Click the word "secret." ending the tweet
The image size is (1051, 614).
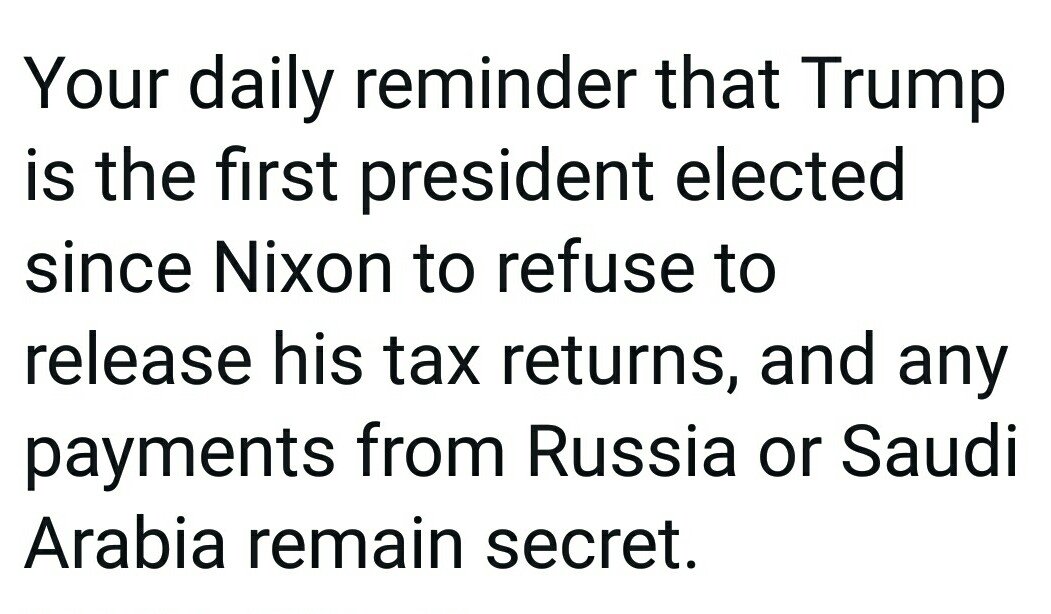591,546
